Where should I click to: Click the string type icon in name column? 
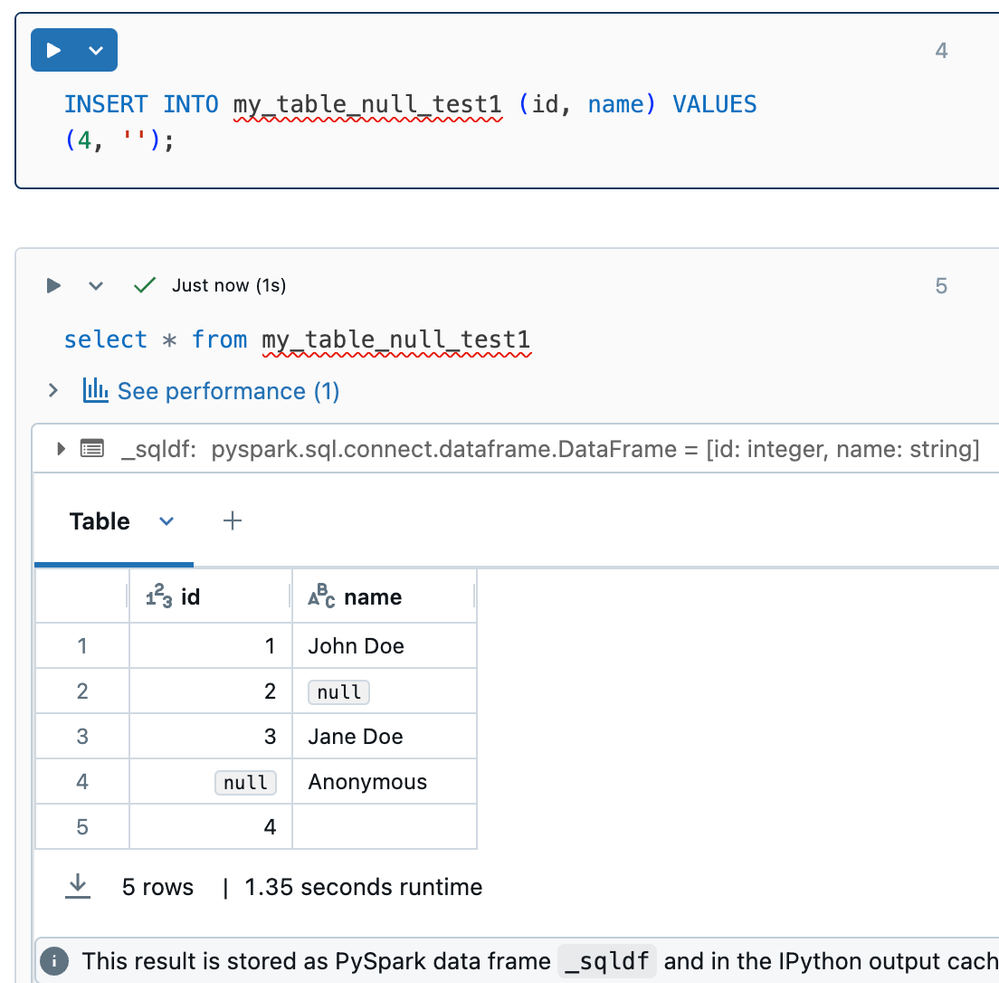coord(321,597)
